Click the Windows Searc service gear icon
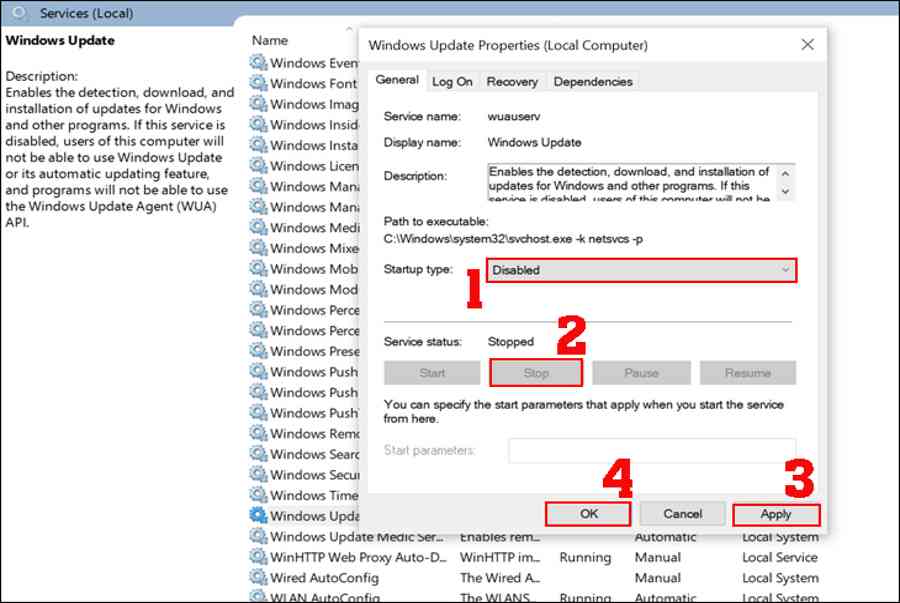Viewport: 900px width, 603px height. click(258, 454)
